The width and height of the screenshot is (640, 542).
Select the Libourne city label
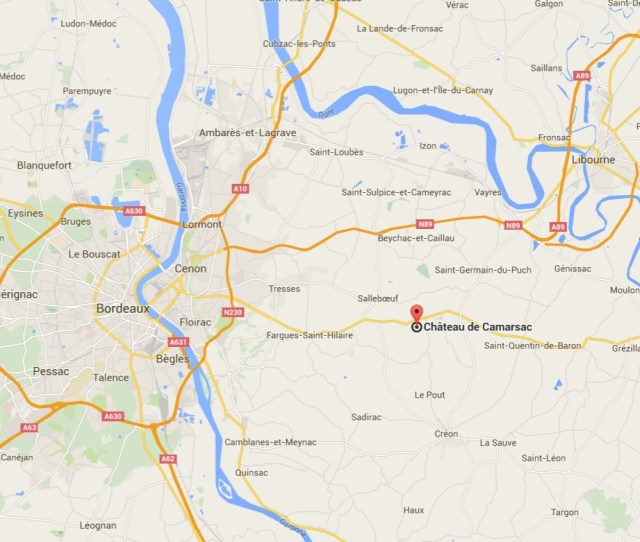coord(593,160)
